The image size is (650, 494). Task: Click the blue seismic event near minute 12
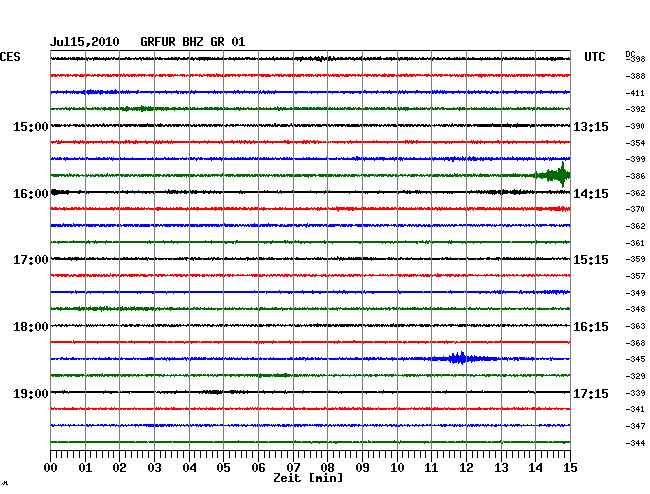(x=463, y=358)
